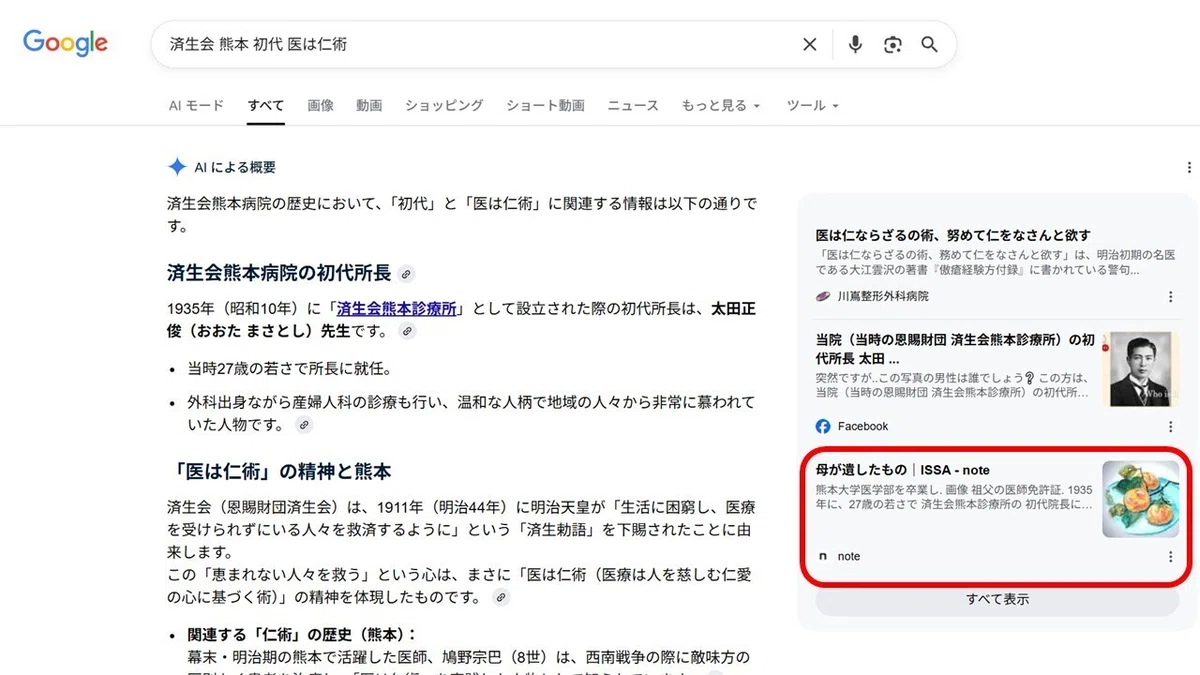Click すべて表示 button

[997, 599]
